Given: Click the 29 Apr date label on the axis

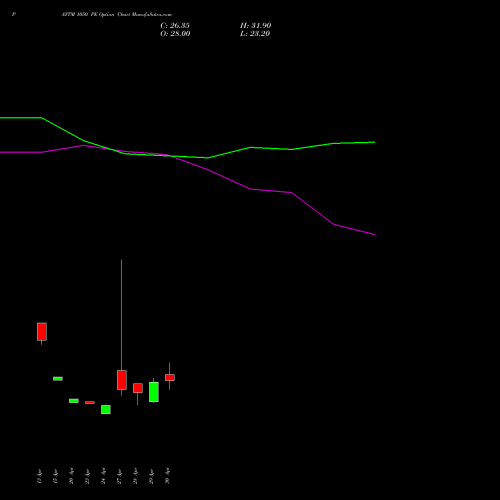Looking at the screenshot, I should click(151, 476).
